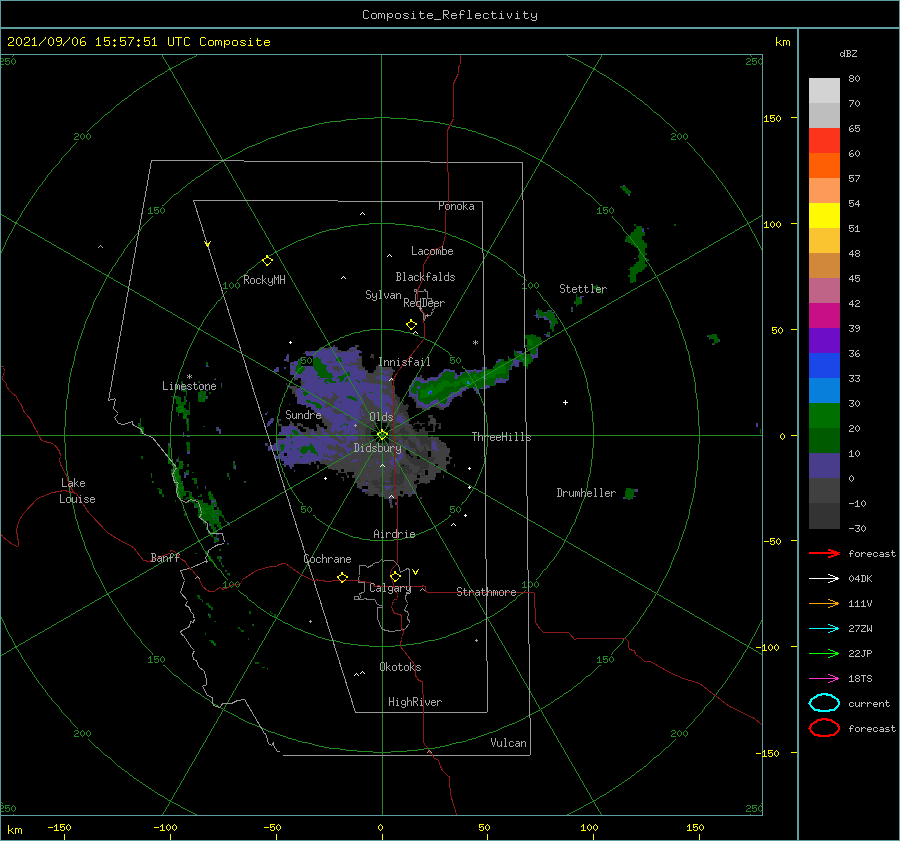Click the Airdrie label

394,534
